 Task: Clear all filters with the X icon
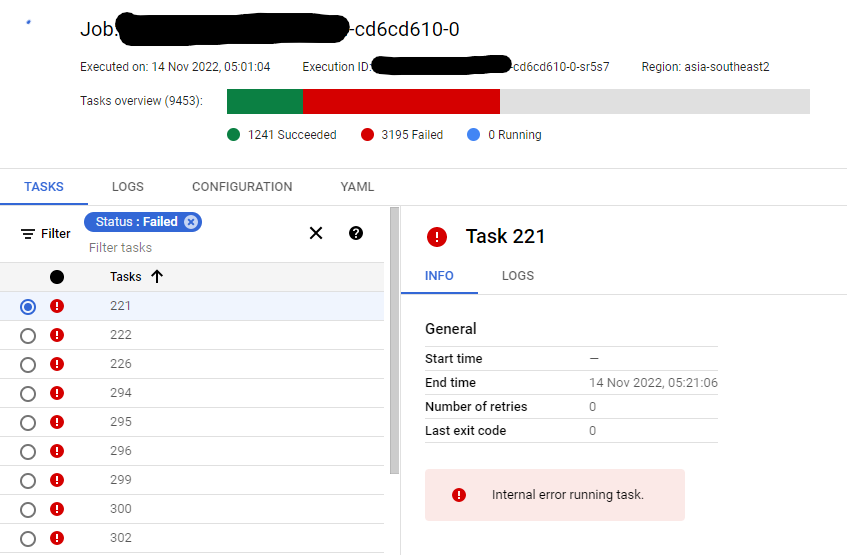pos(316,233)
